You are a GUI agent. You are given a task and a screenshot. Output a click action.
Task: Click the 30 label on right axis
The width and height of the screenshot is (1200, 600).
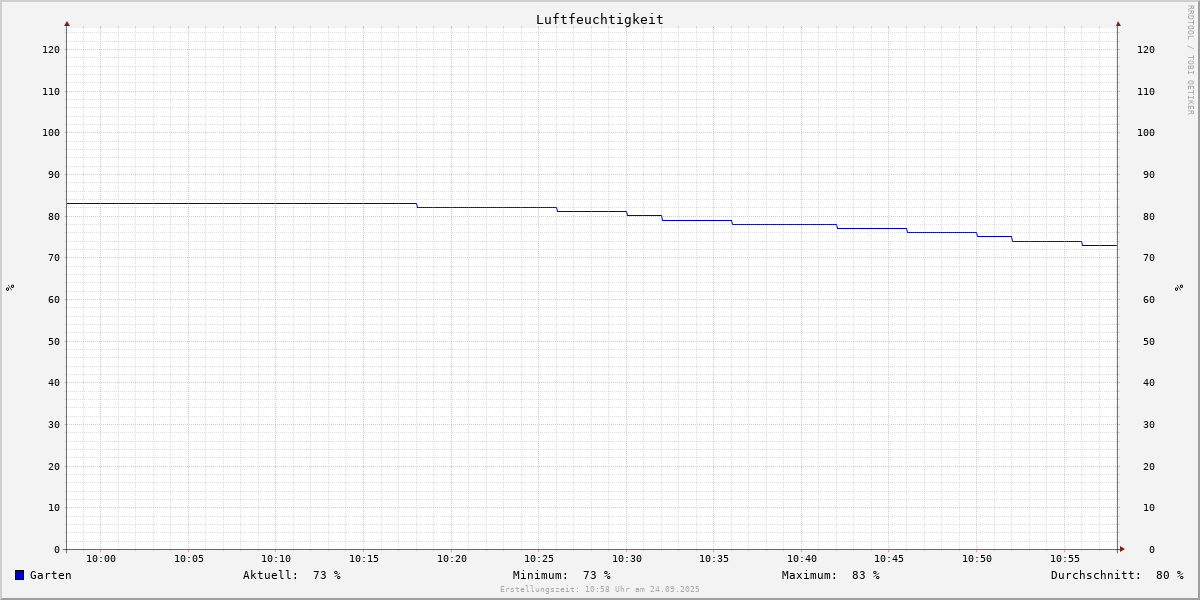point(1149,425)
